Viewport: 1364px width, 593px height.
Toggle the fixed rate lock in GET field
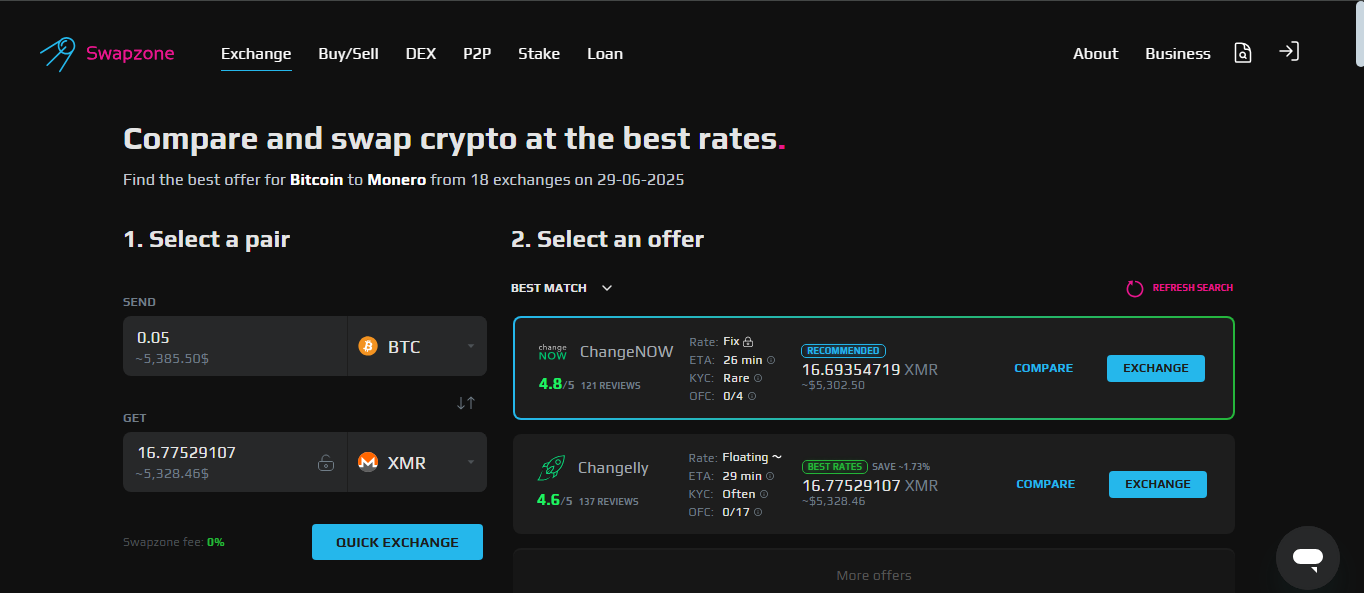click(x=325, y=463)
